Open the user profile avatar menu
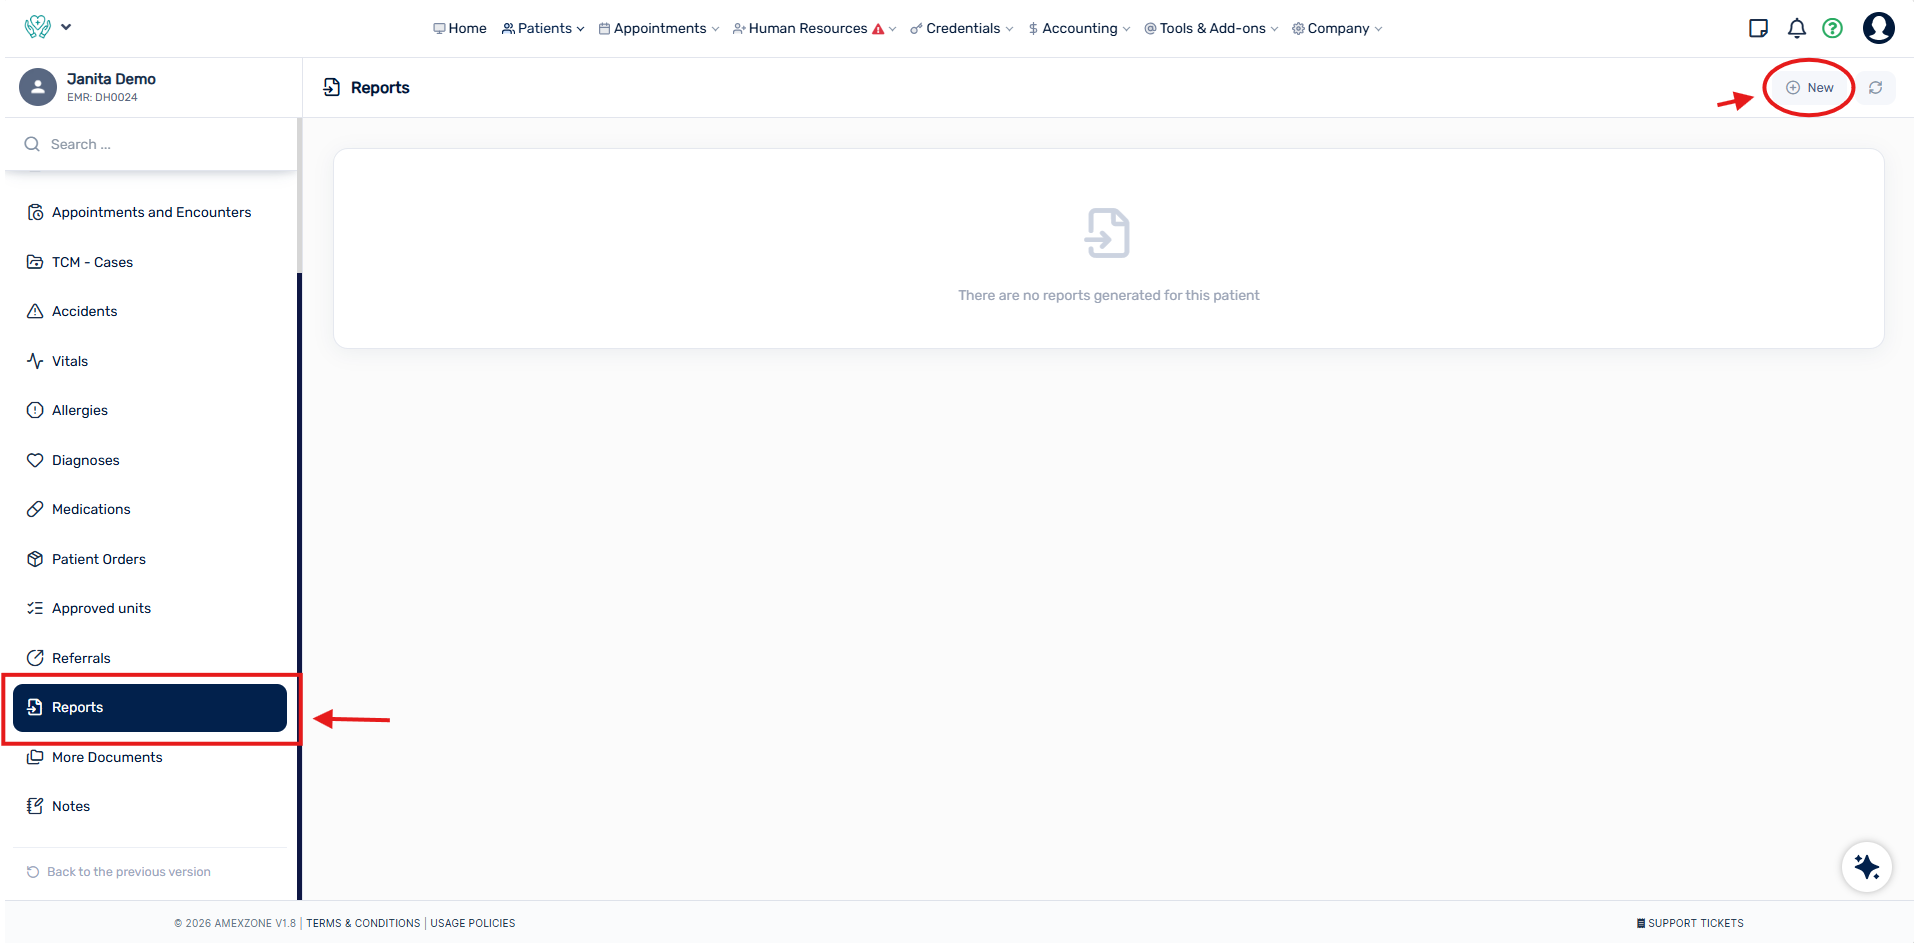Image resolution: width=1914 pixels, height=943 pixels. tap(1879, 28)
